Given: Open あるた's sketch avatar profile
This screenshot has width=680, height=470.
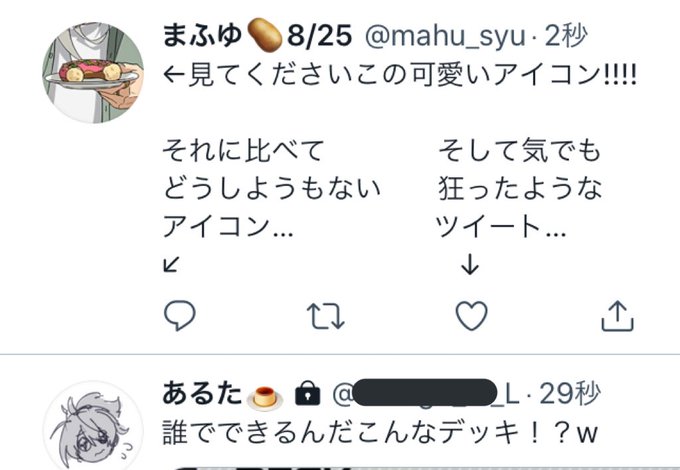Looking at the screenshot, I should (x=93, y=426).
